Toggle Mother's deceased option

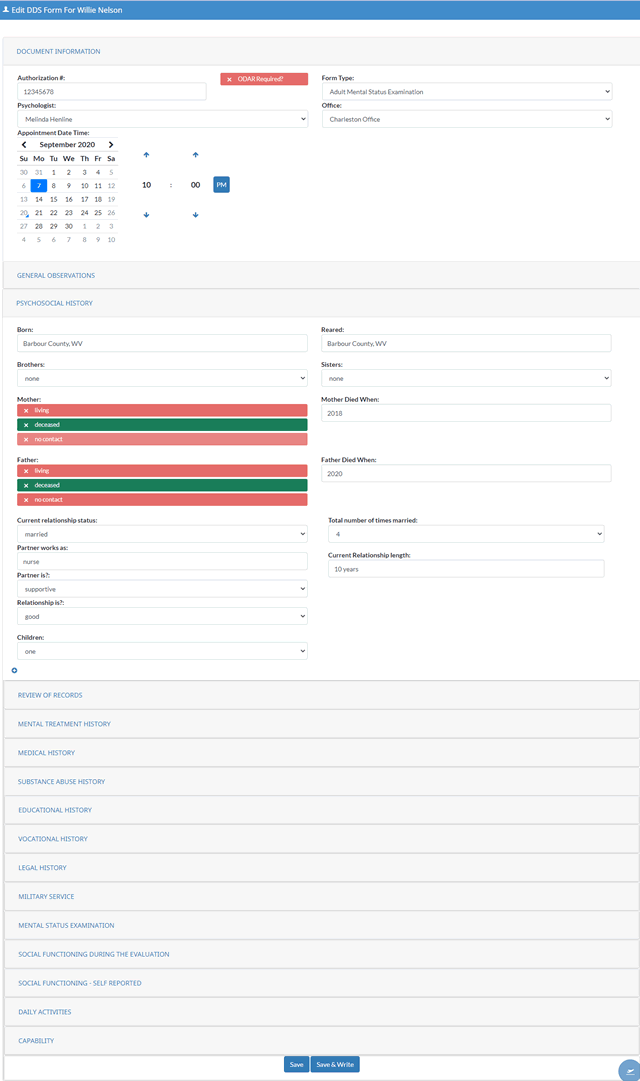point(162,425)
